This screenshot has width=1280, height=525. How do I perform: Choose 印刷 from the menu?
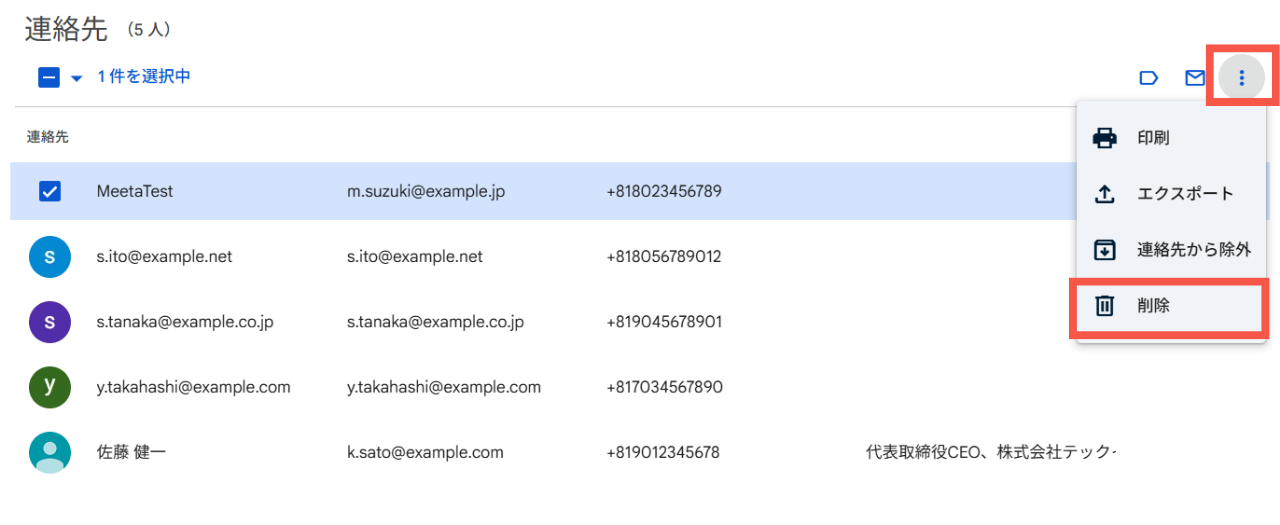coord(1171,138)
